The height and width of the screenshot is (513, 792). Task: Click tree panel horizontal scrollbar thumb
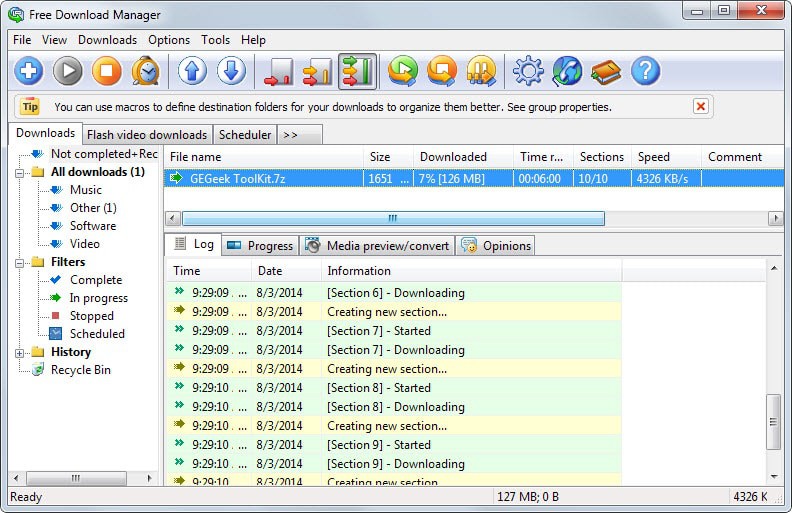[x=76, y=478]
